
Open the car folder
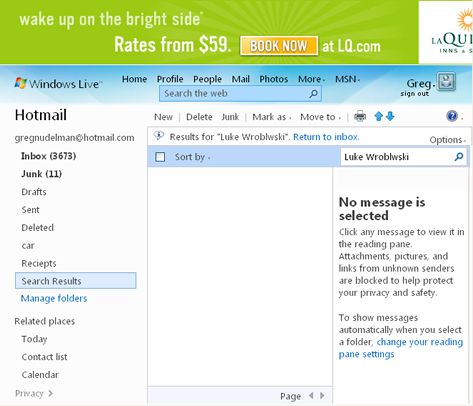point(28,246)
